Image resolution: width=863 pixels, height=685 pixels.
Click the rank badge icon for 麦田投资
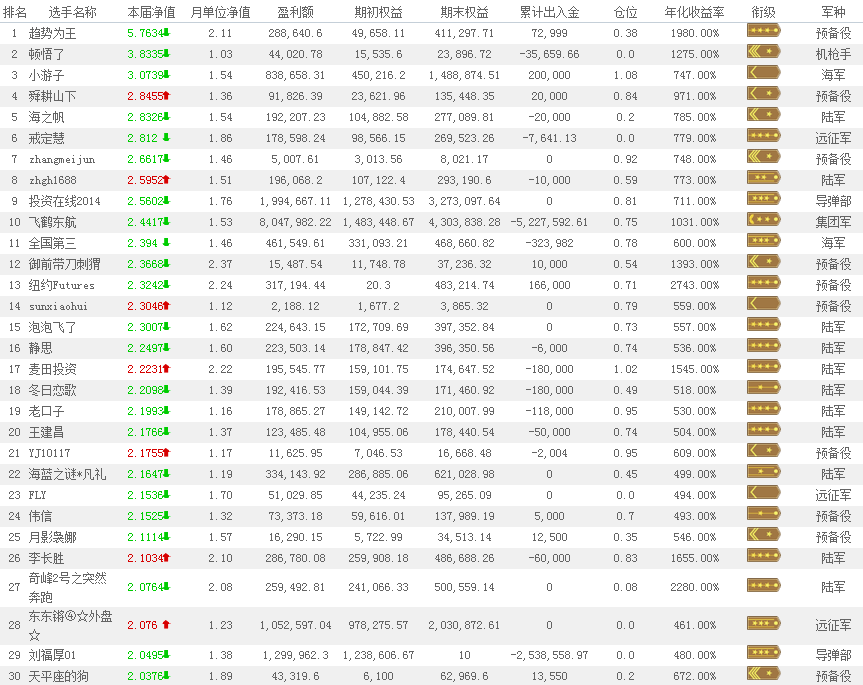click(x=763, y=366)
